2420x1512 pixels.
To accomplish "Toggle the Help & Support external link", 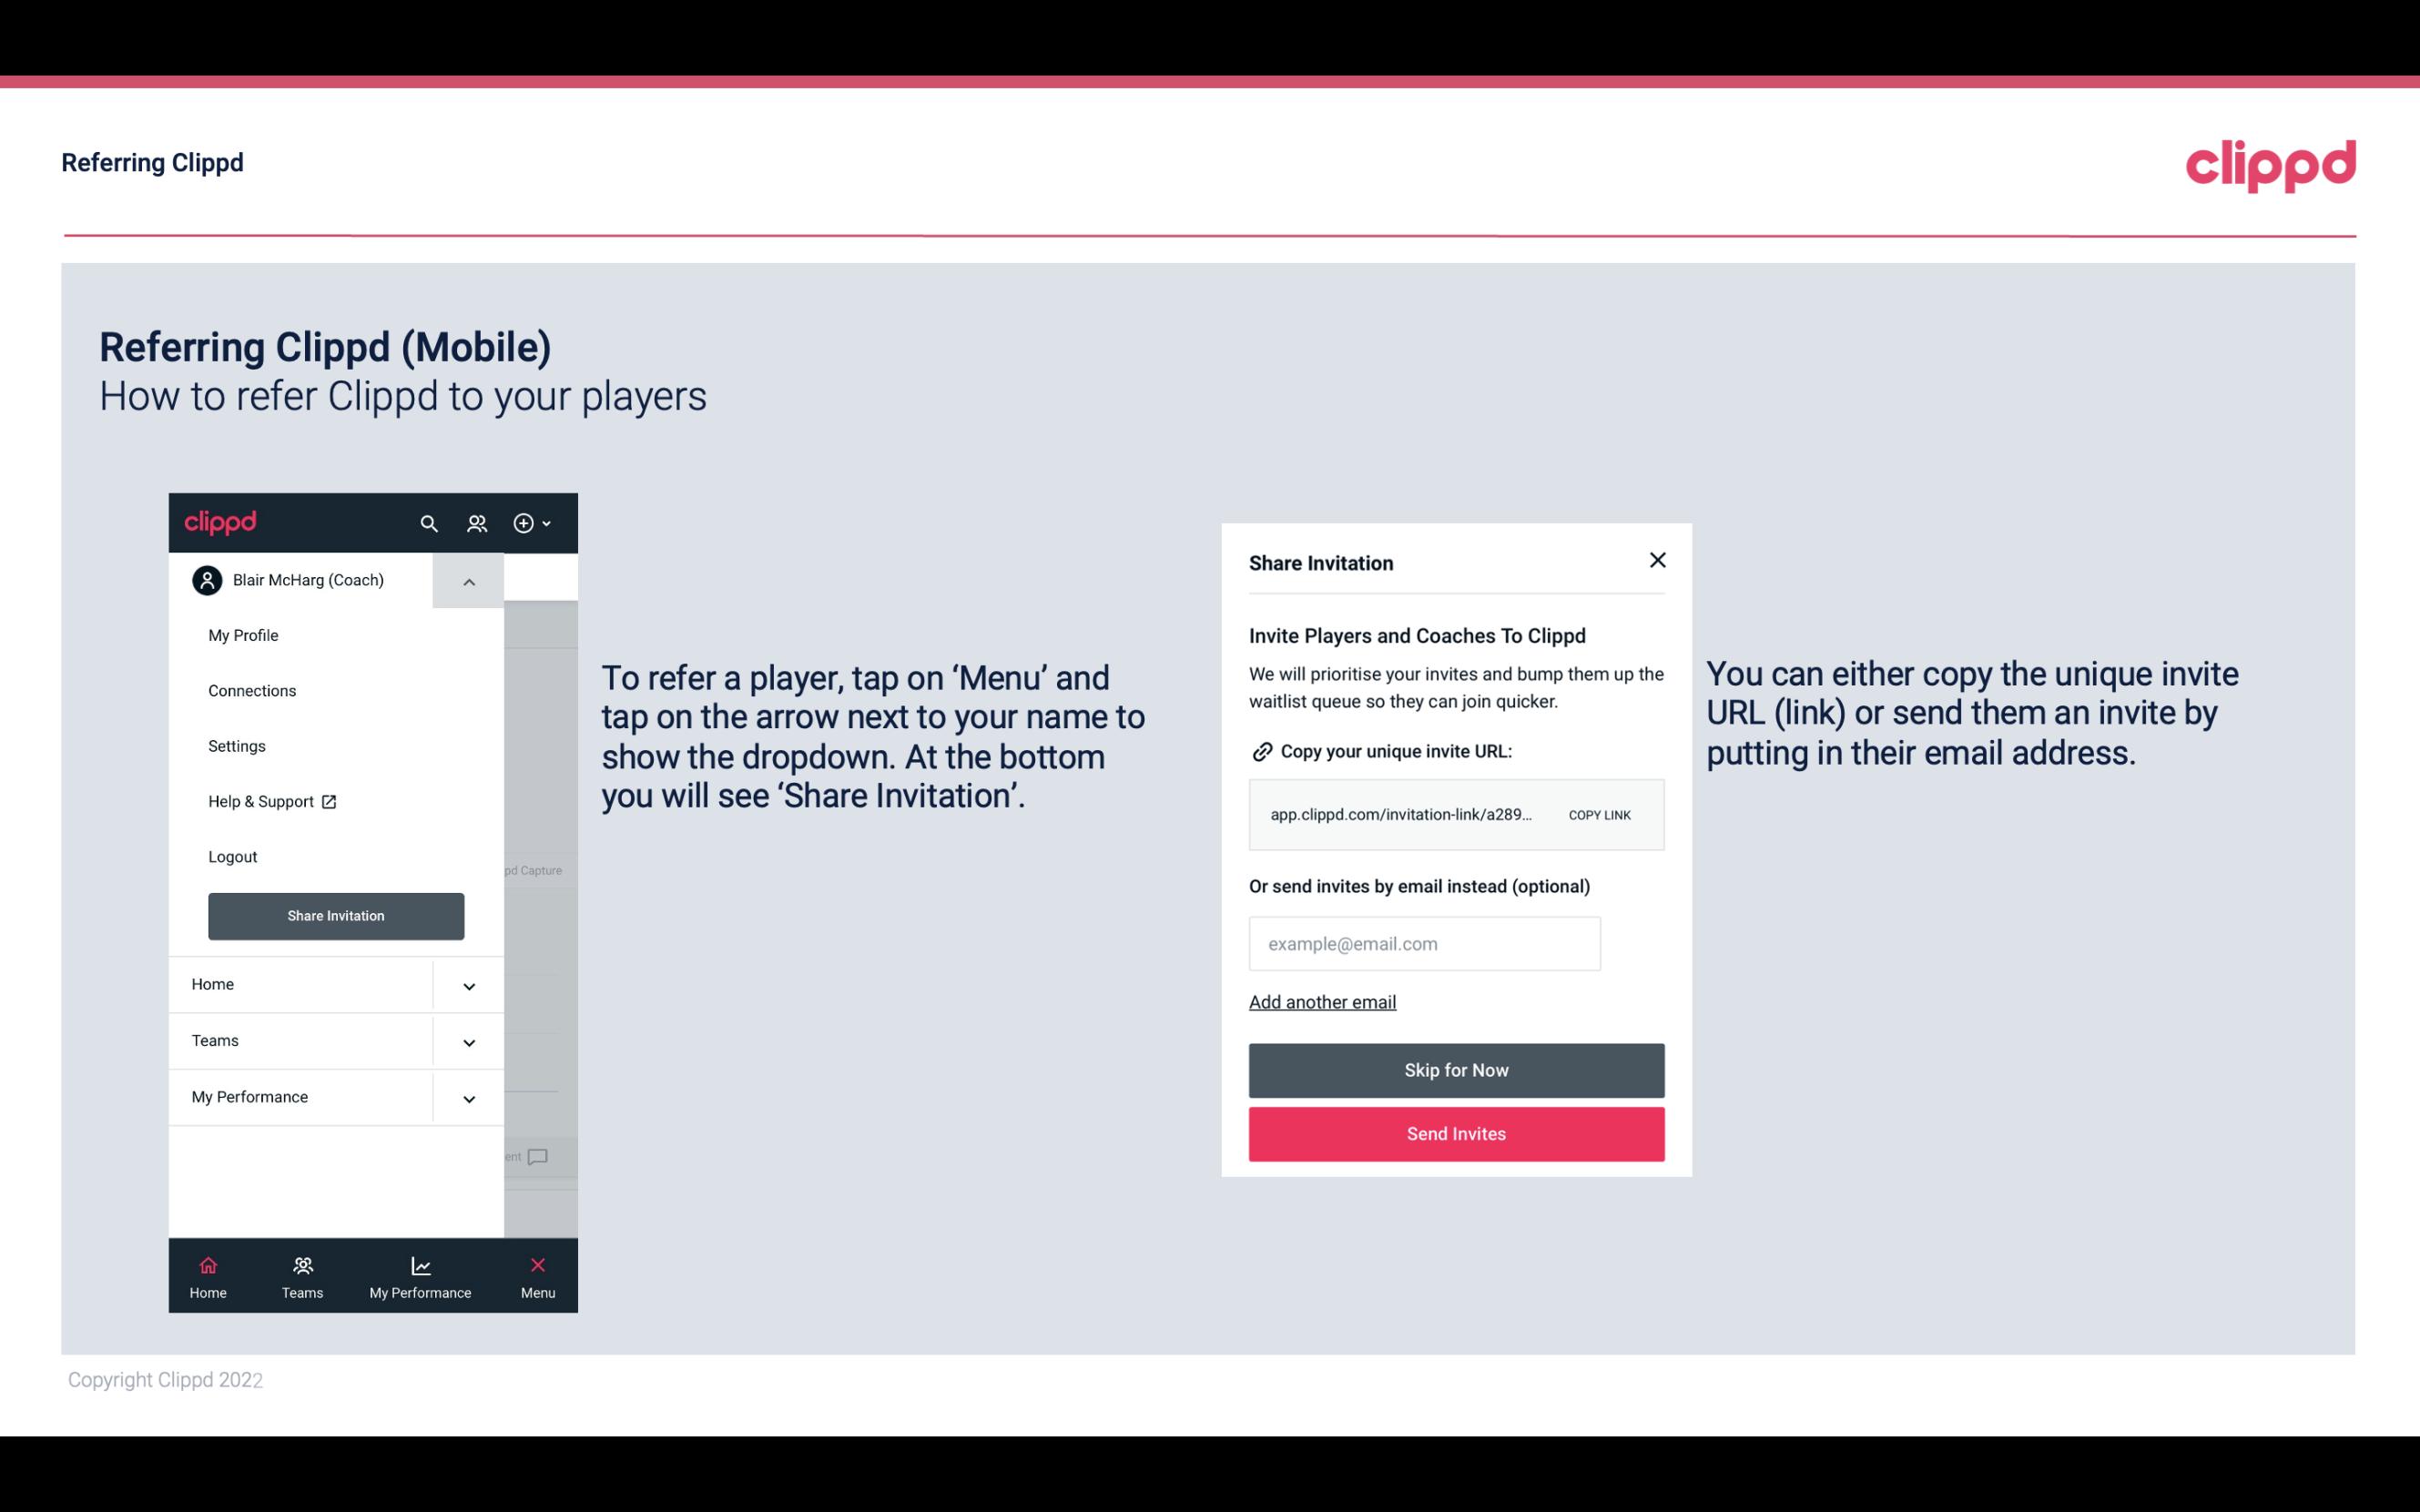I will pos(272,801).
